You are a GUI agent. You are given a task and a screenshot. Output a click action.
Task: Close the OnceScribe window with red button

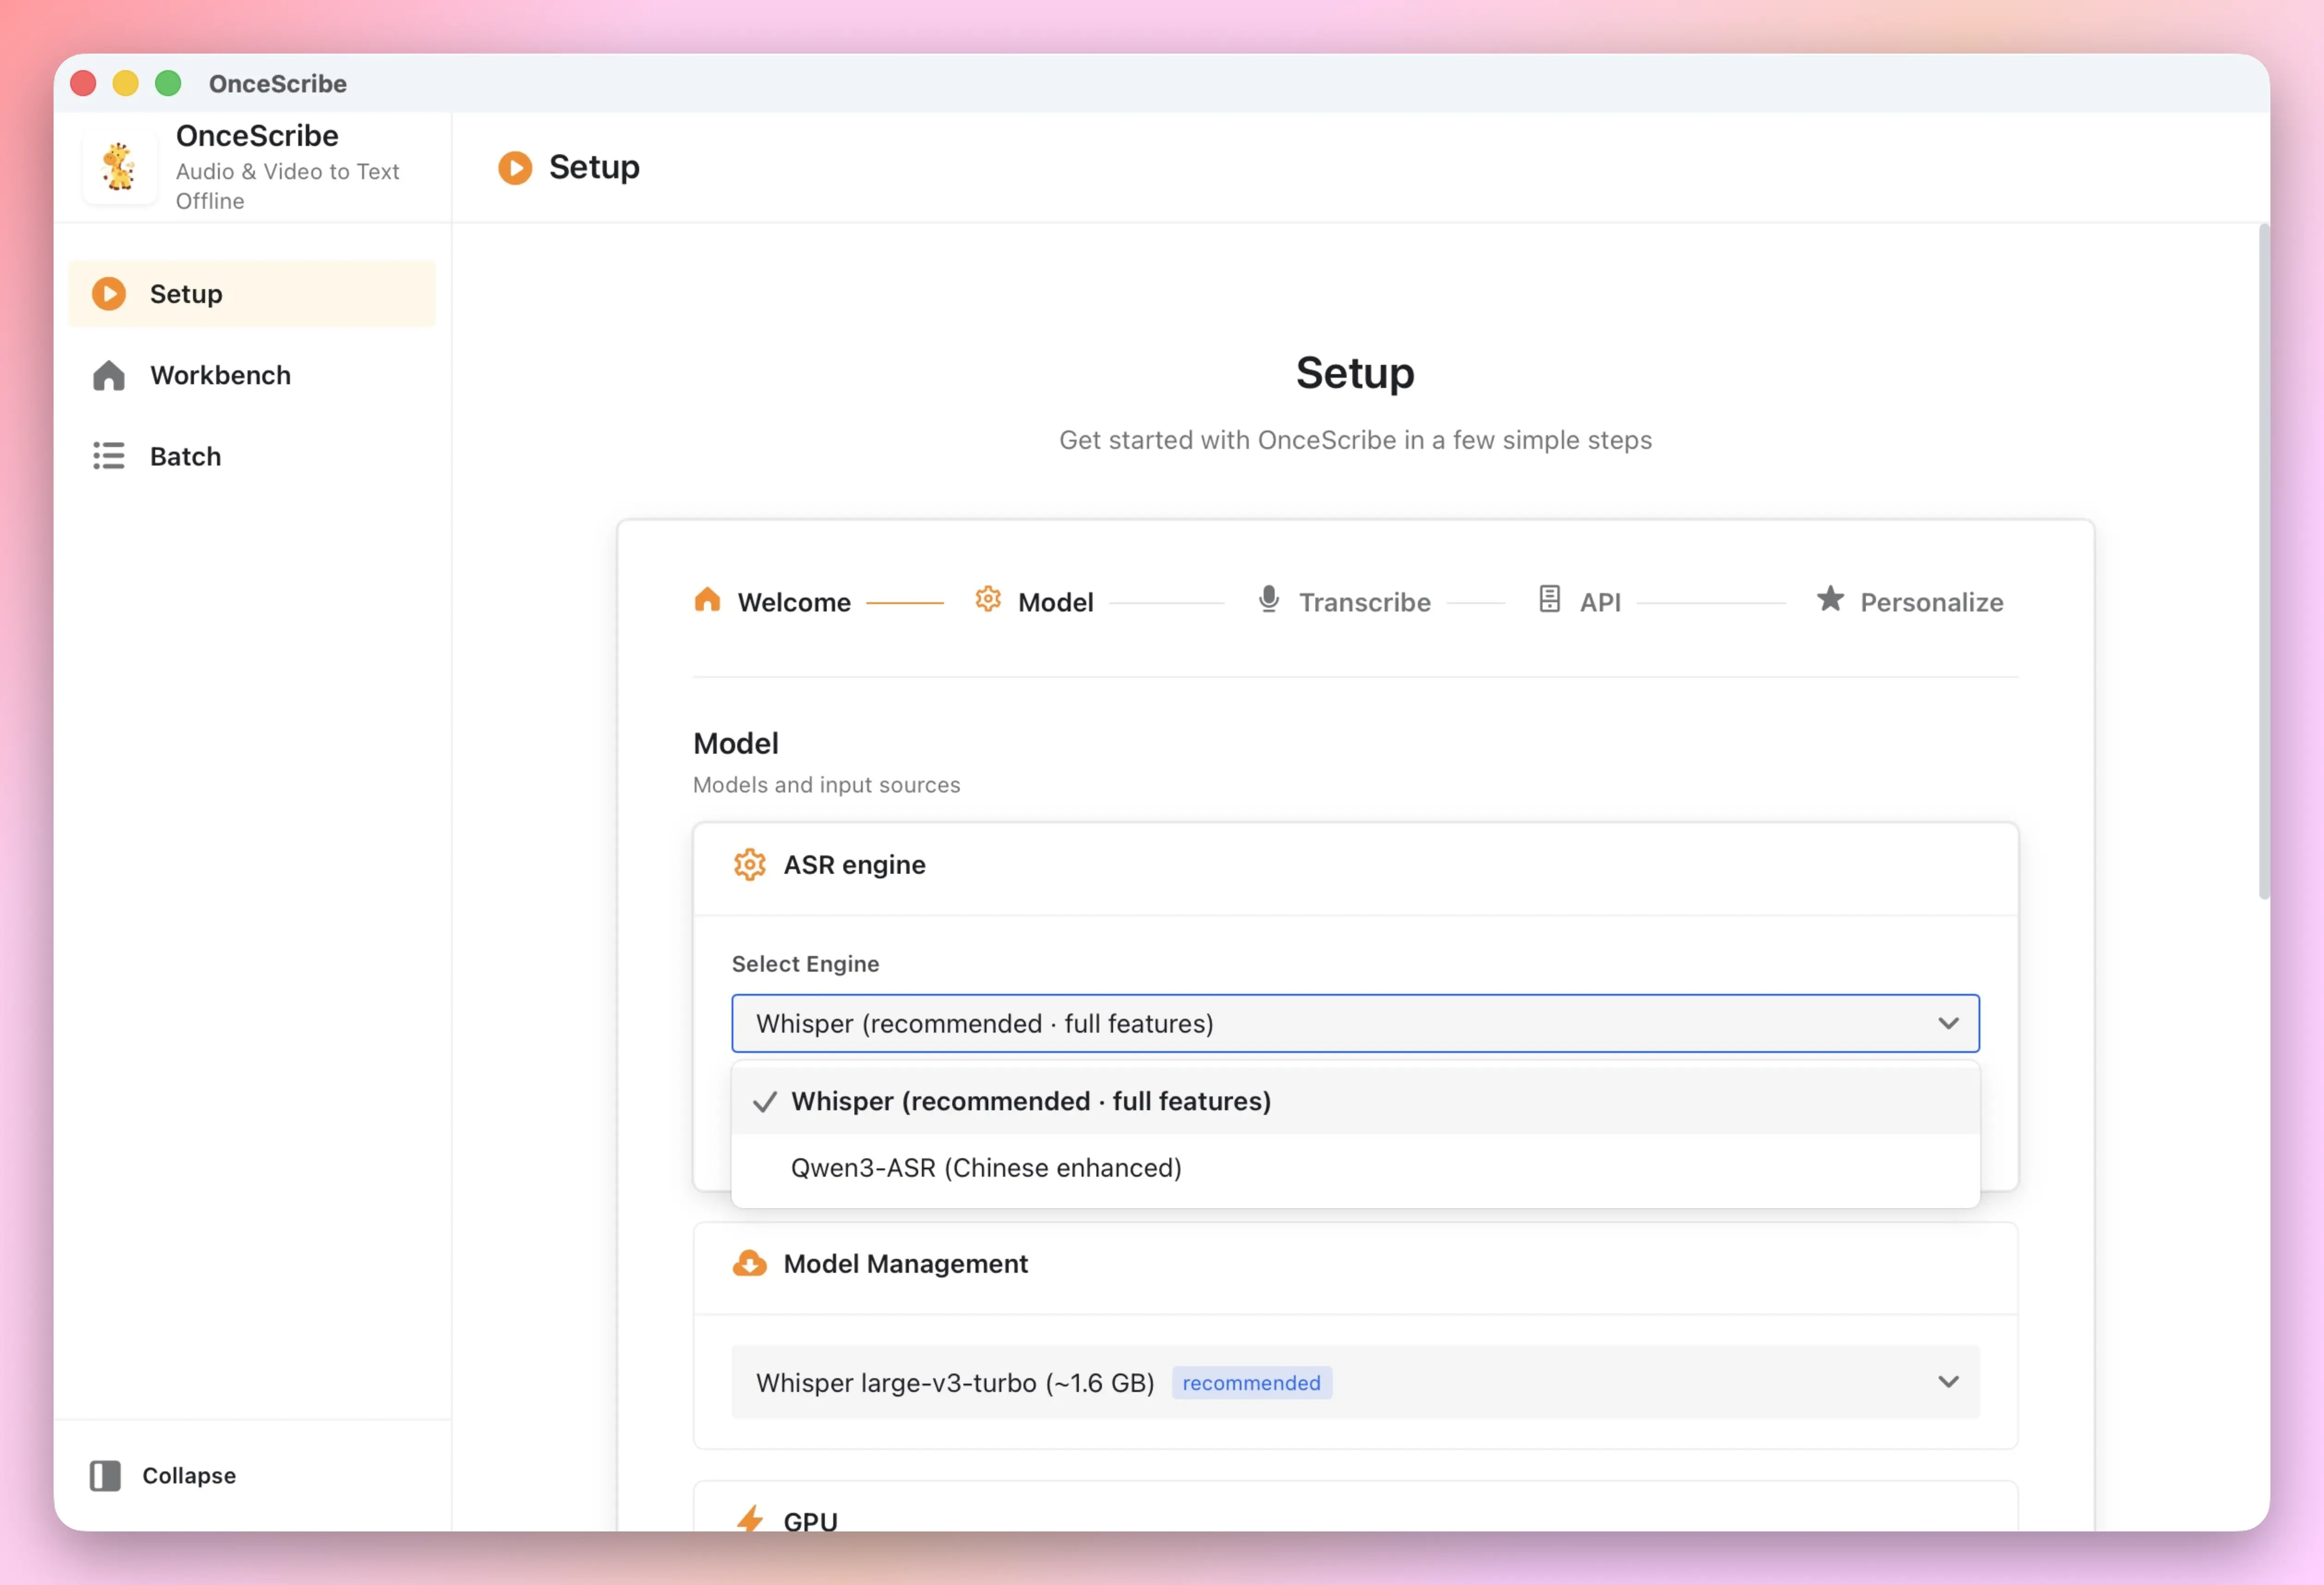[x=84, y=83]
